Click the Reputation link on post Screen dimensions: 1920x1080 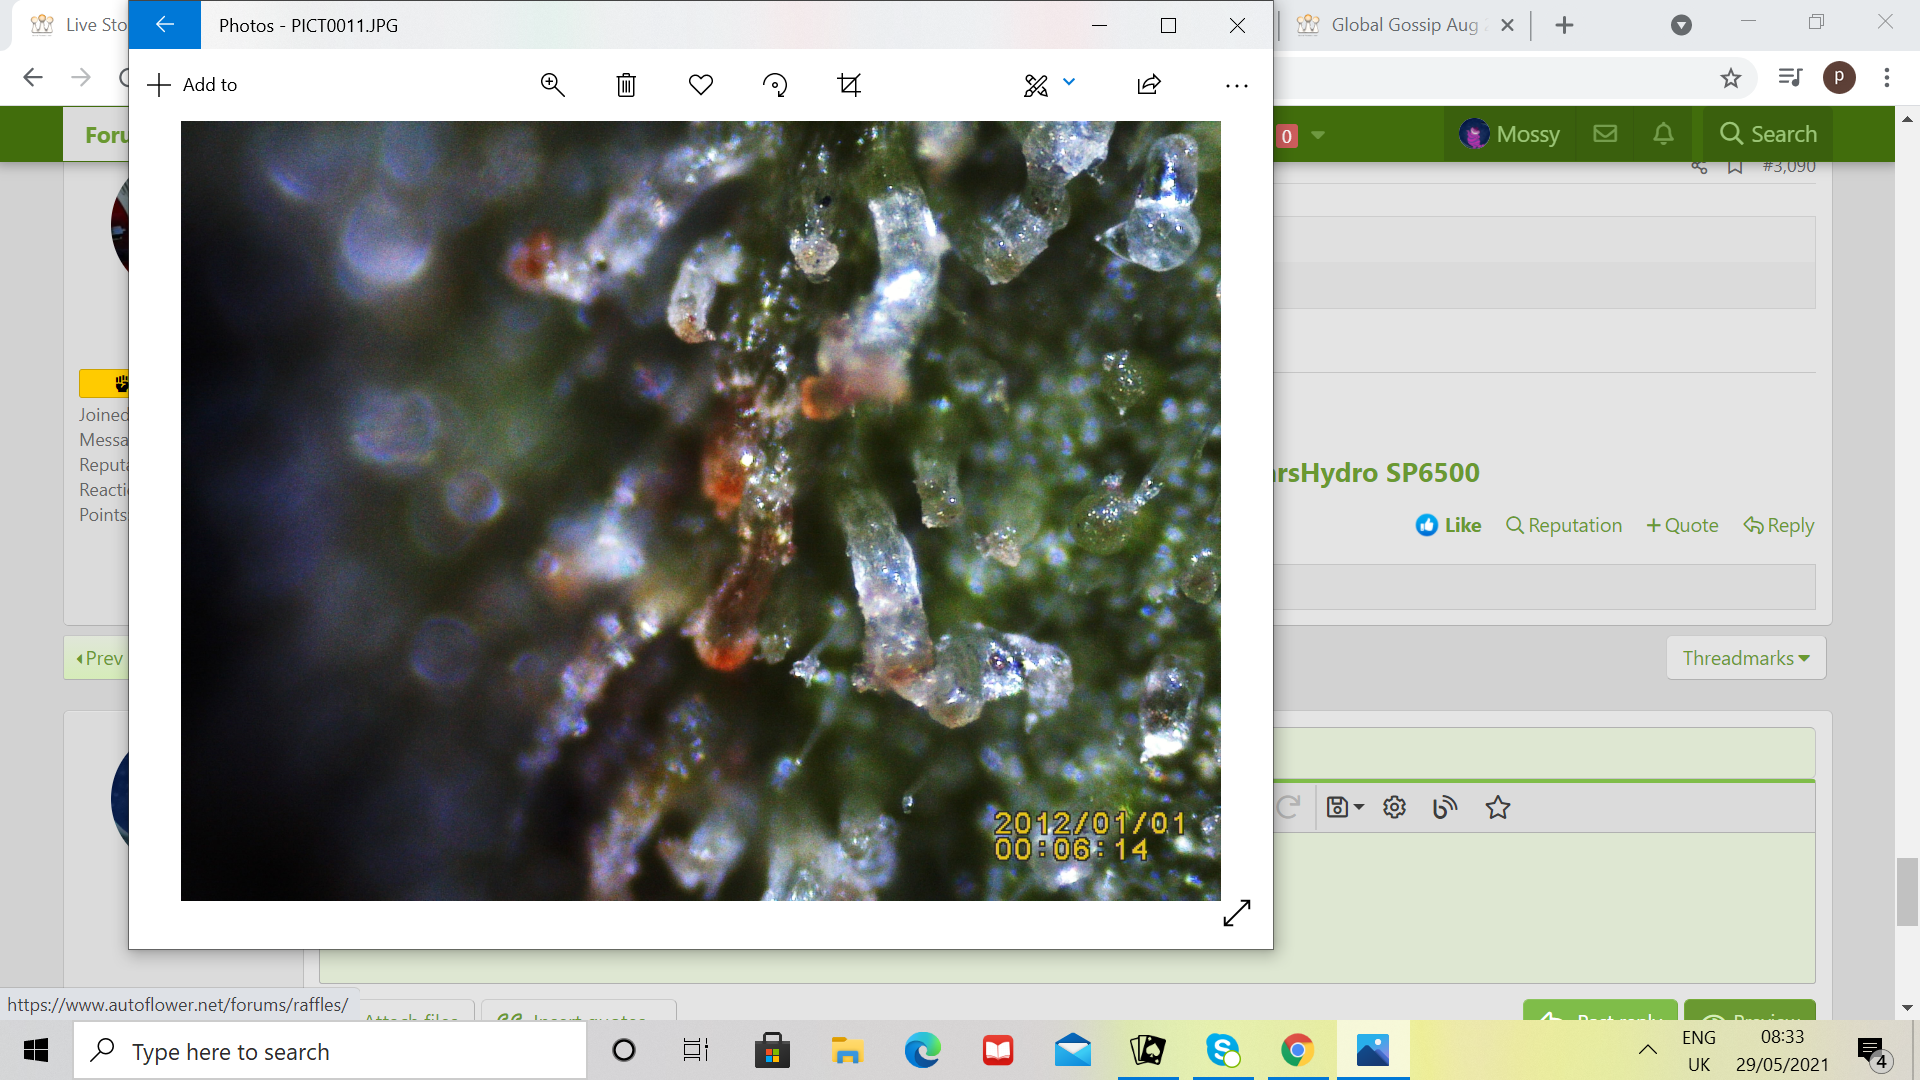coord(1564,525)
